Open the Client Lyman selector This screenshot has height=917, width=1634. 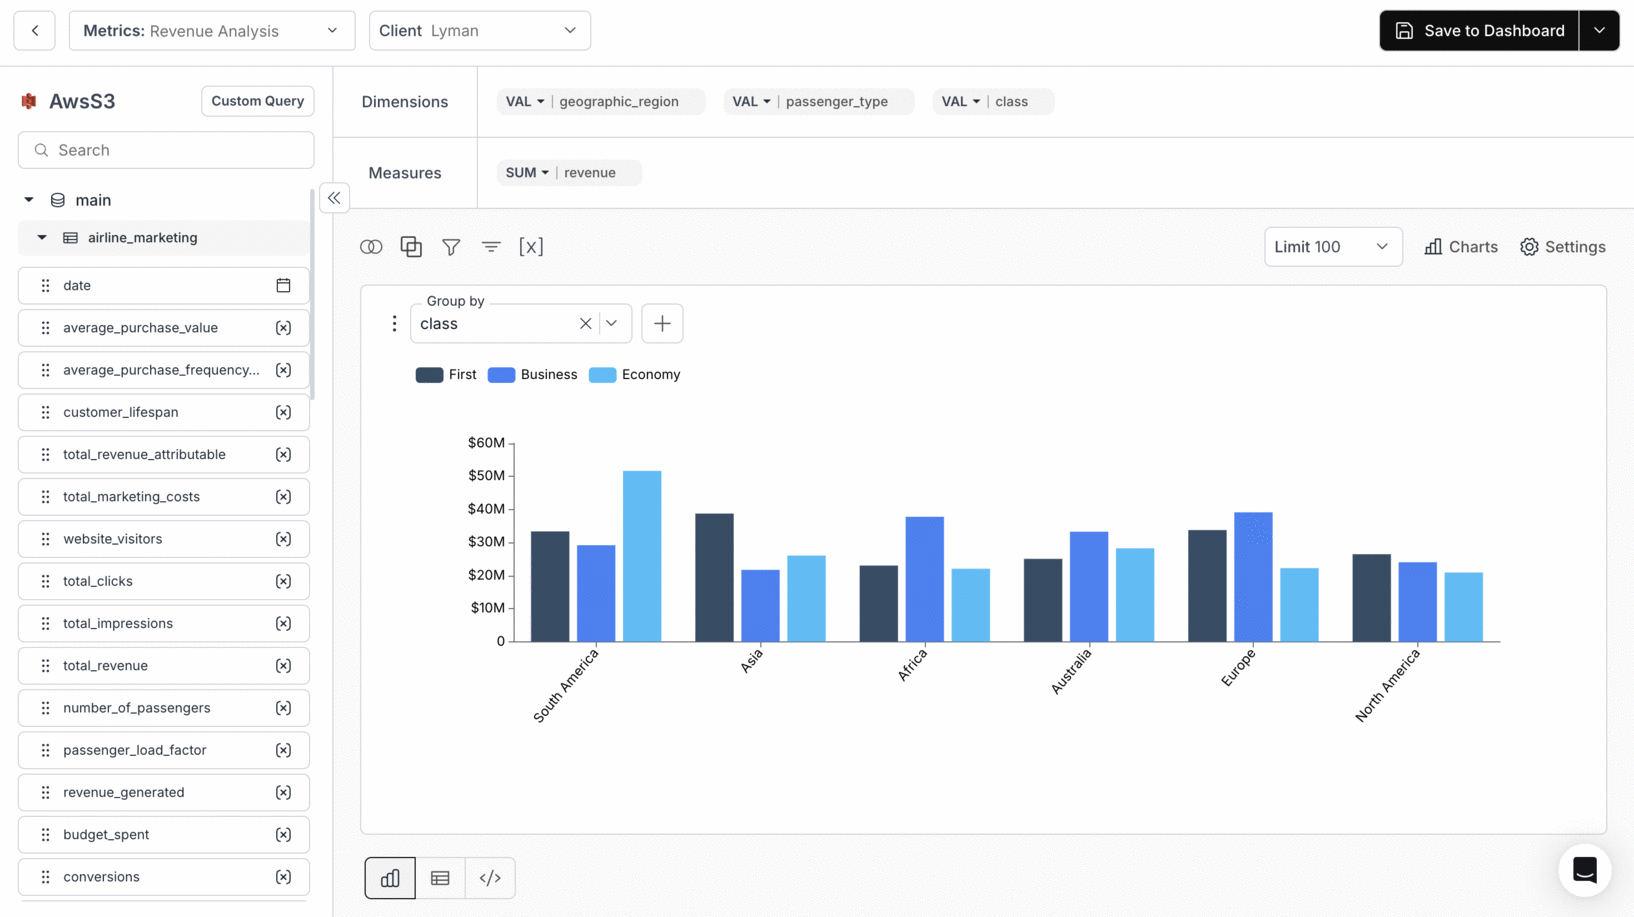[x=479, y=30]
